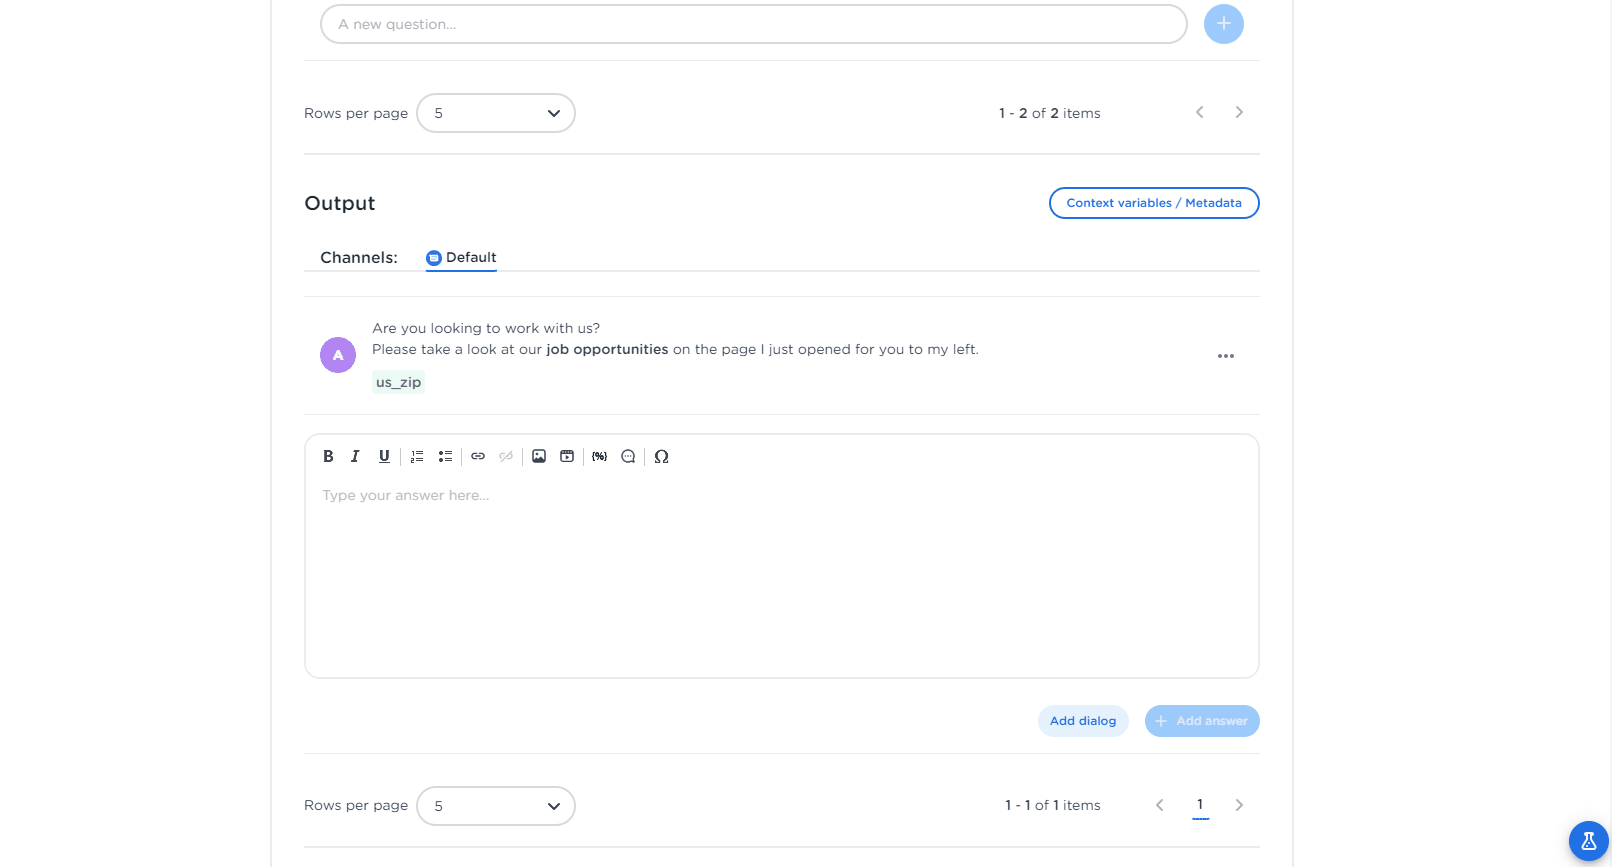This screenshot has height=867, width=1612.
Task: Apply underline formatting in the editor
Action: click(384, 456)
